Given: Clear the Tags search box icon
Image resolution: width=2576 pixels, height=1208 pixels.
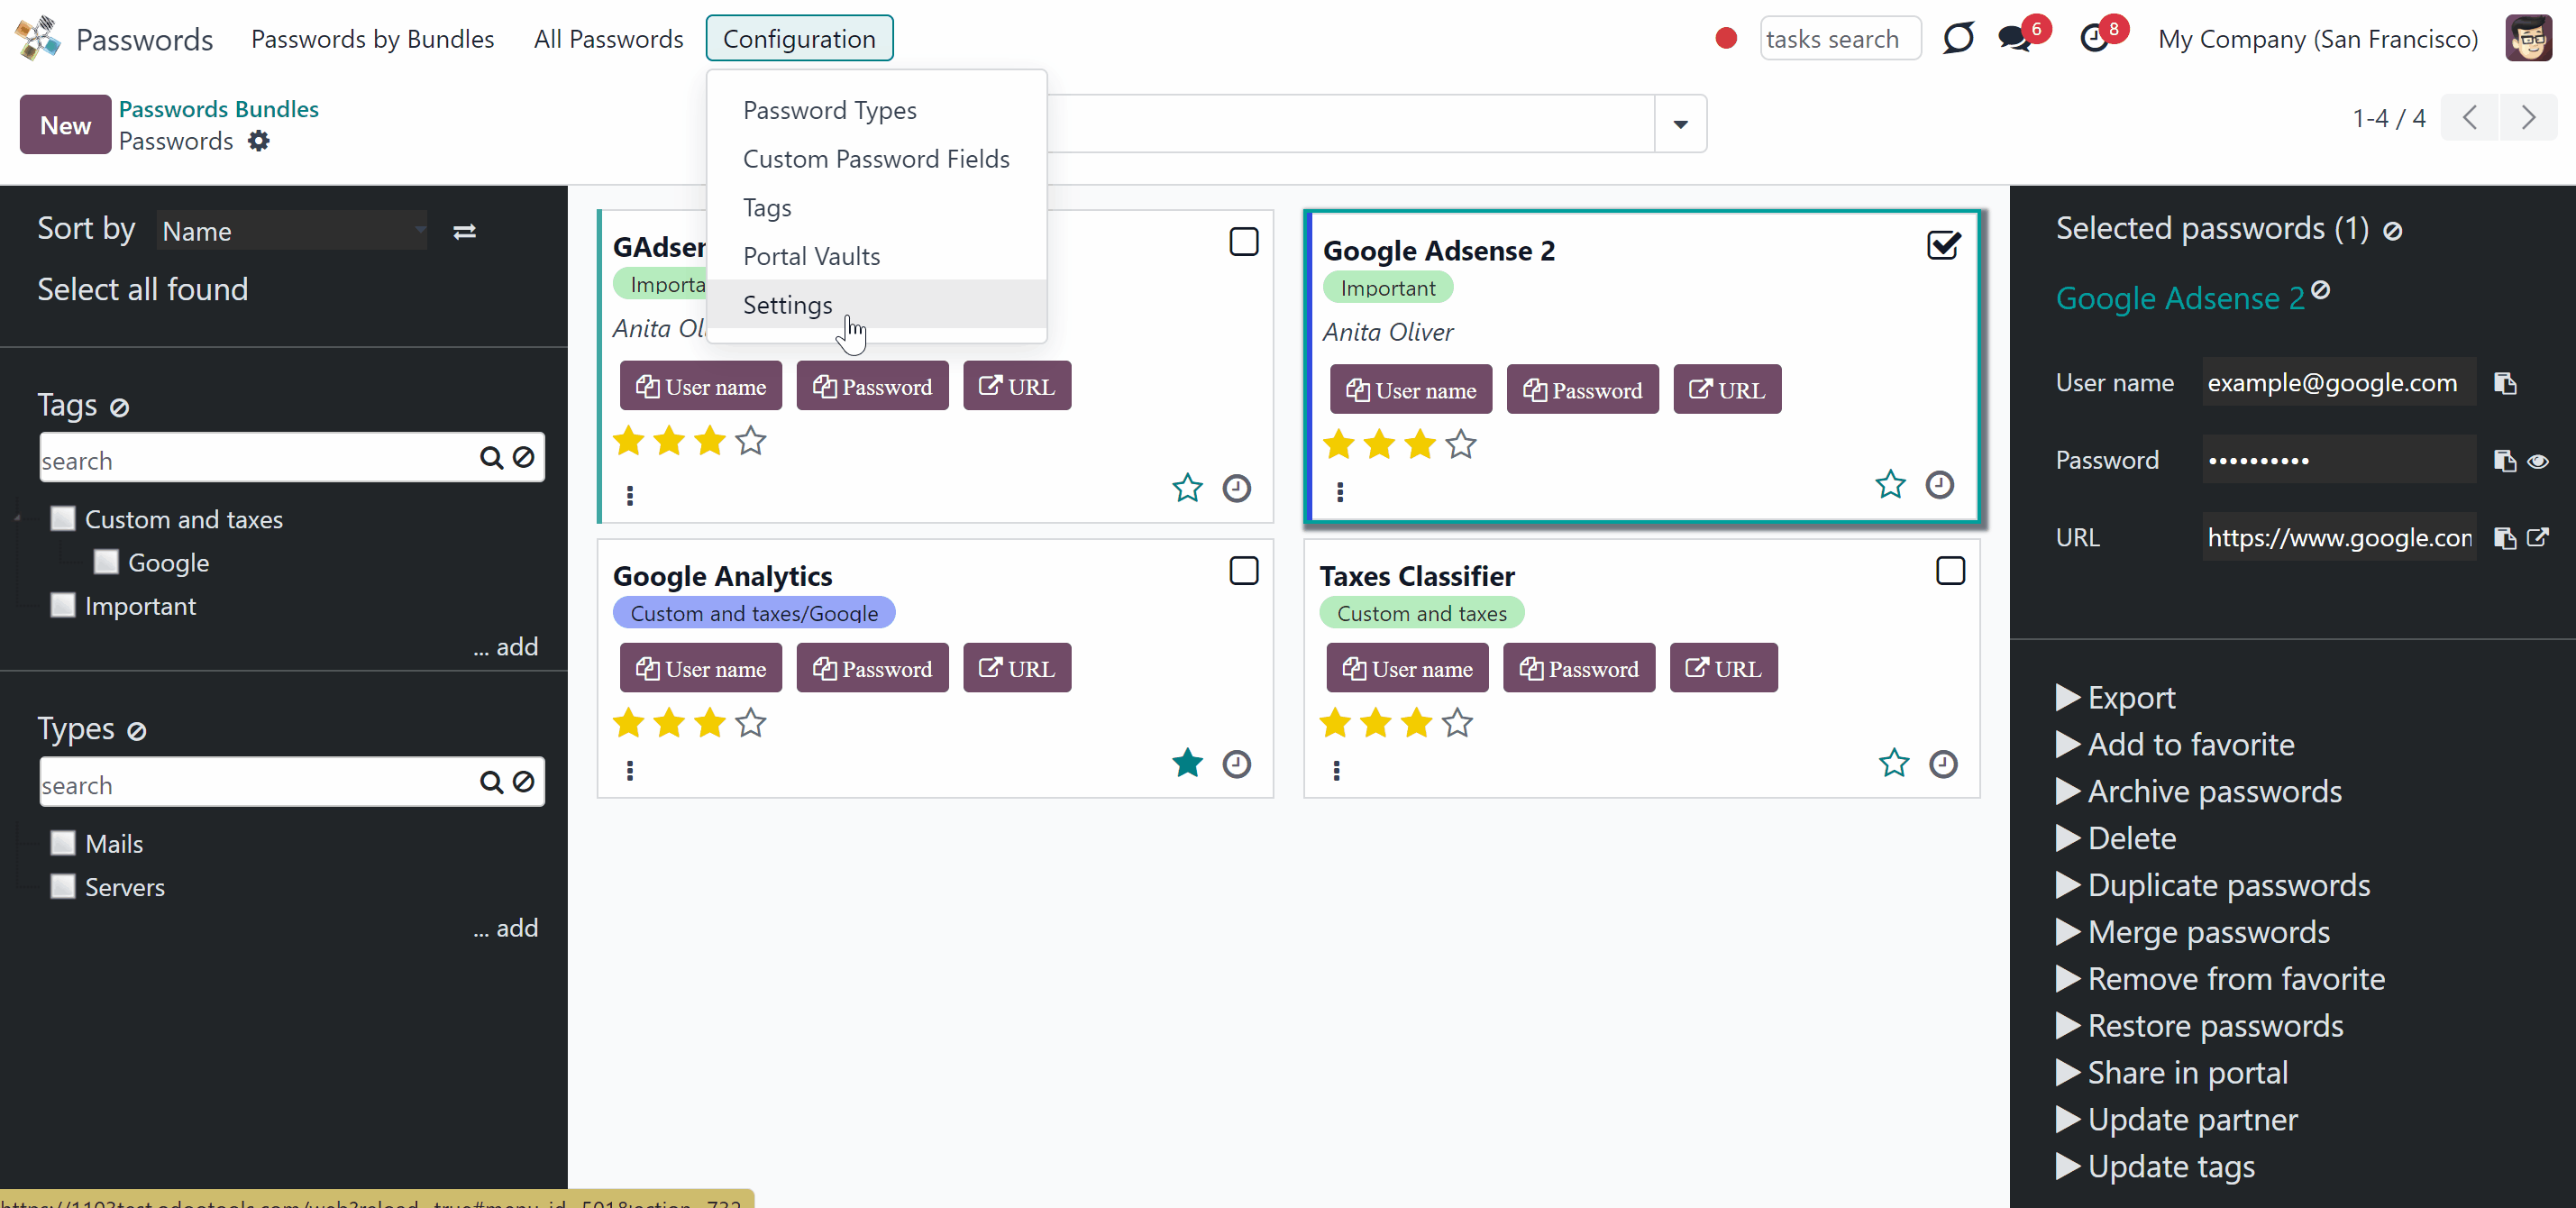Looking at the screenshot, I should [524, 458].
